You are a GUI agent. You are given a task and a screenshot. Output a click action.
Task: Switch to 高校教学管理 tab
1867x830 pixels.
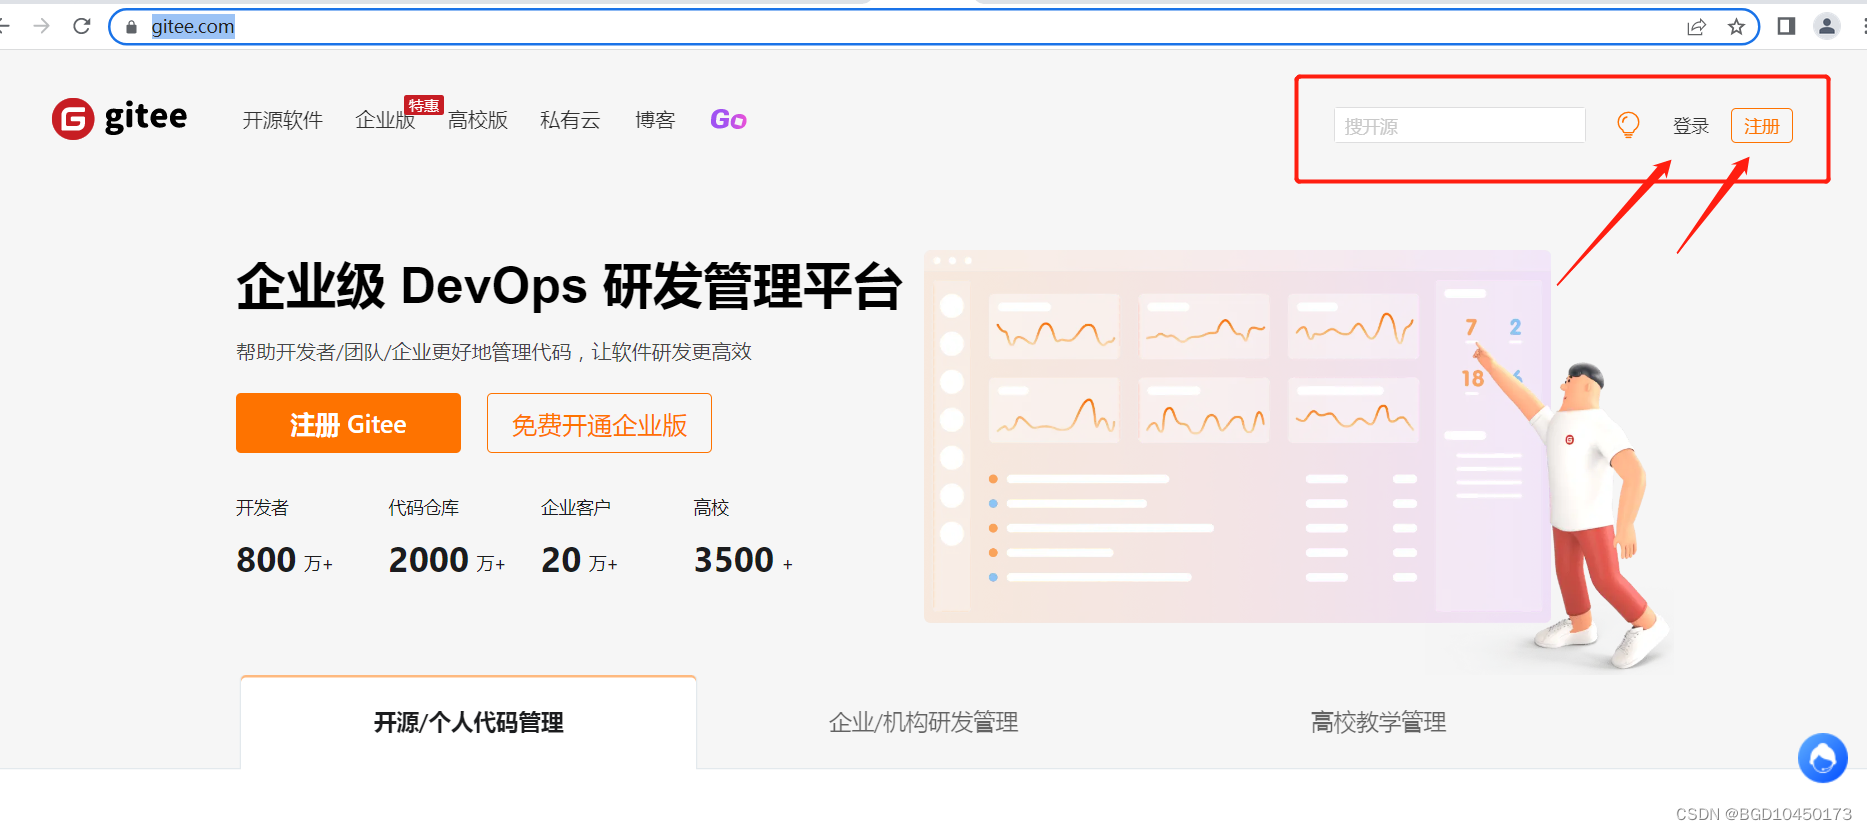coord(1378,722)
